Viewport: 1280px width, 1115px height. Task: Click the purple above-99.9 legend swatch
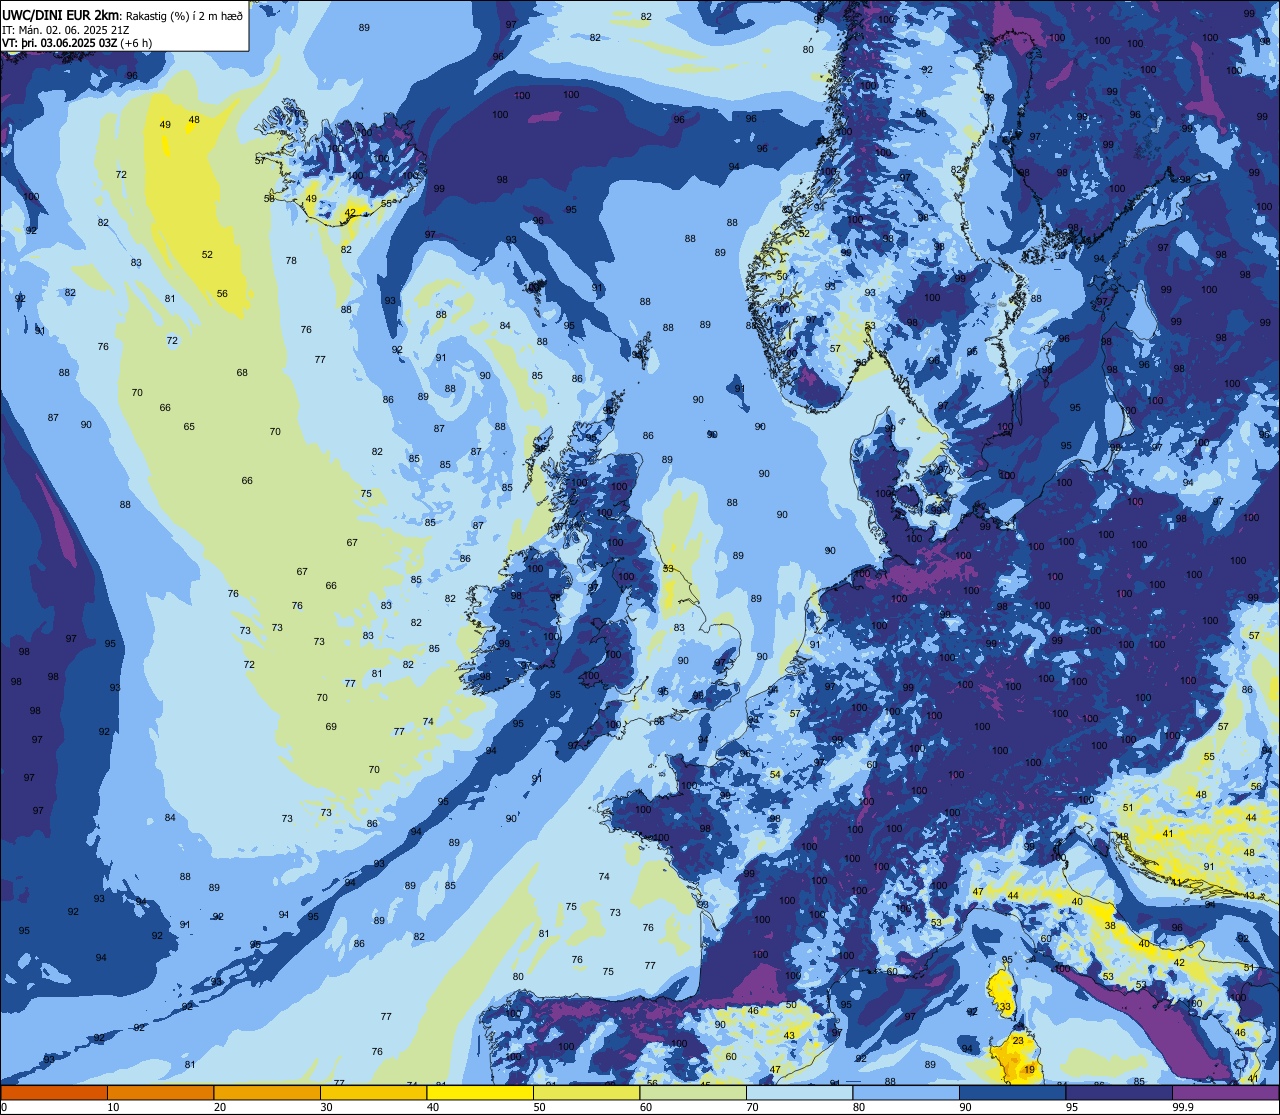pos(1226,1092)
